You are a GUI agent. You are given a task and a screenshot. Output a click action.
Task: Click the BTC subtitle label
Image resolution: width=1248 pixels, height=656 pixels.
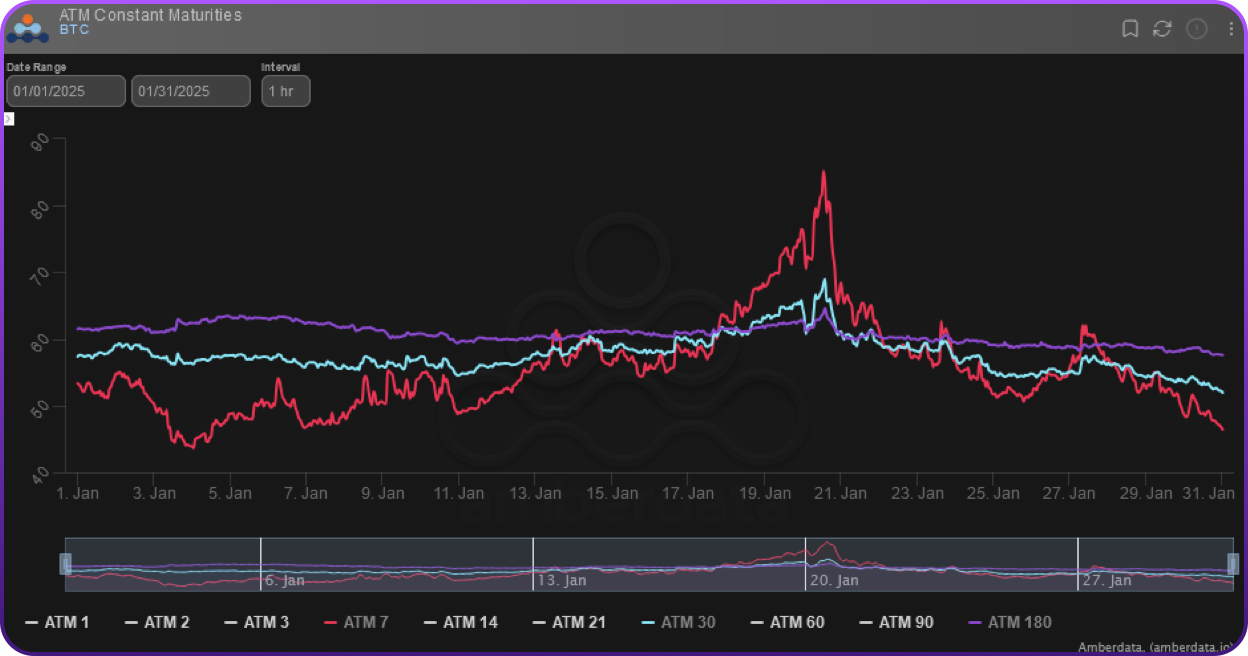(74, 30)
